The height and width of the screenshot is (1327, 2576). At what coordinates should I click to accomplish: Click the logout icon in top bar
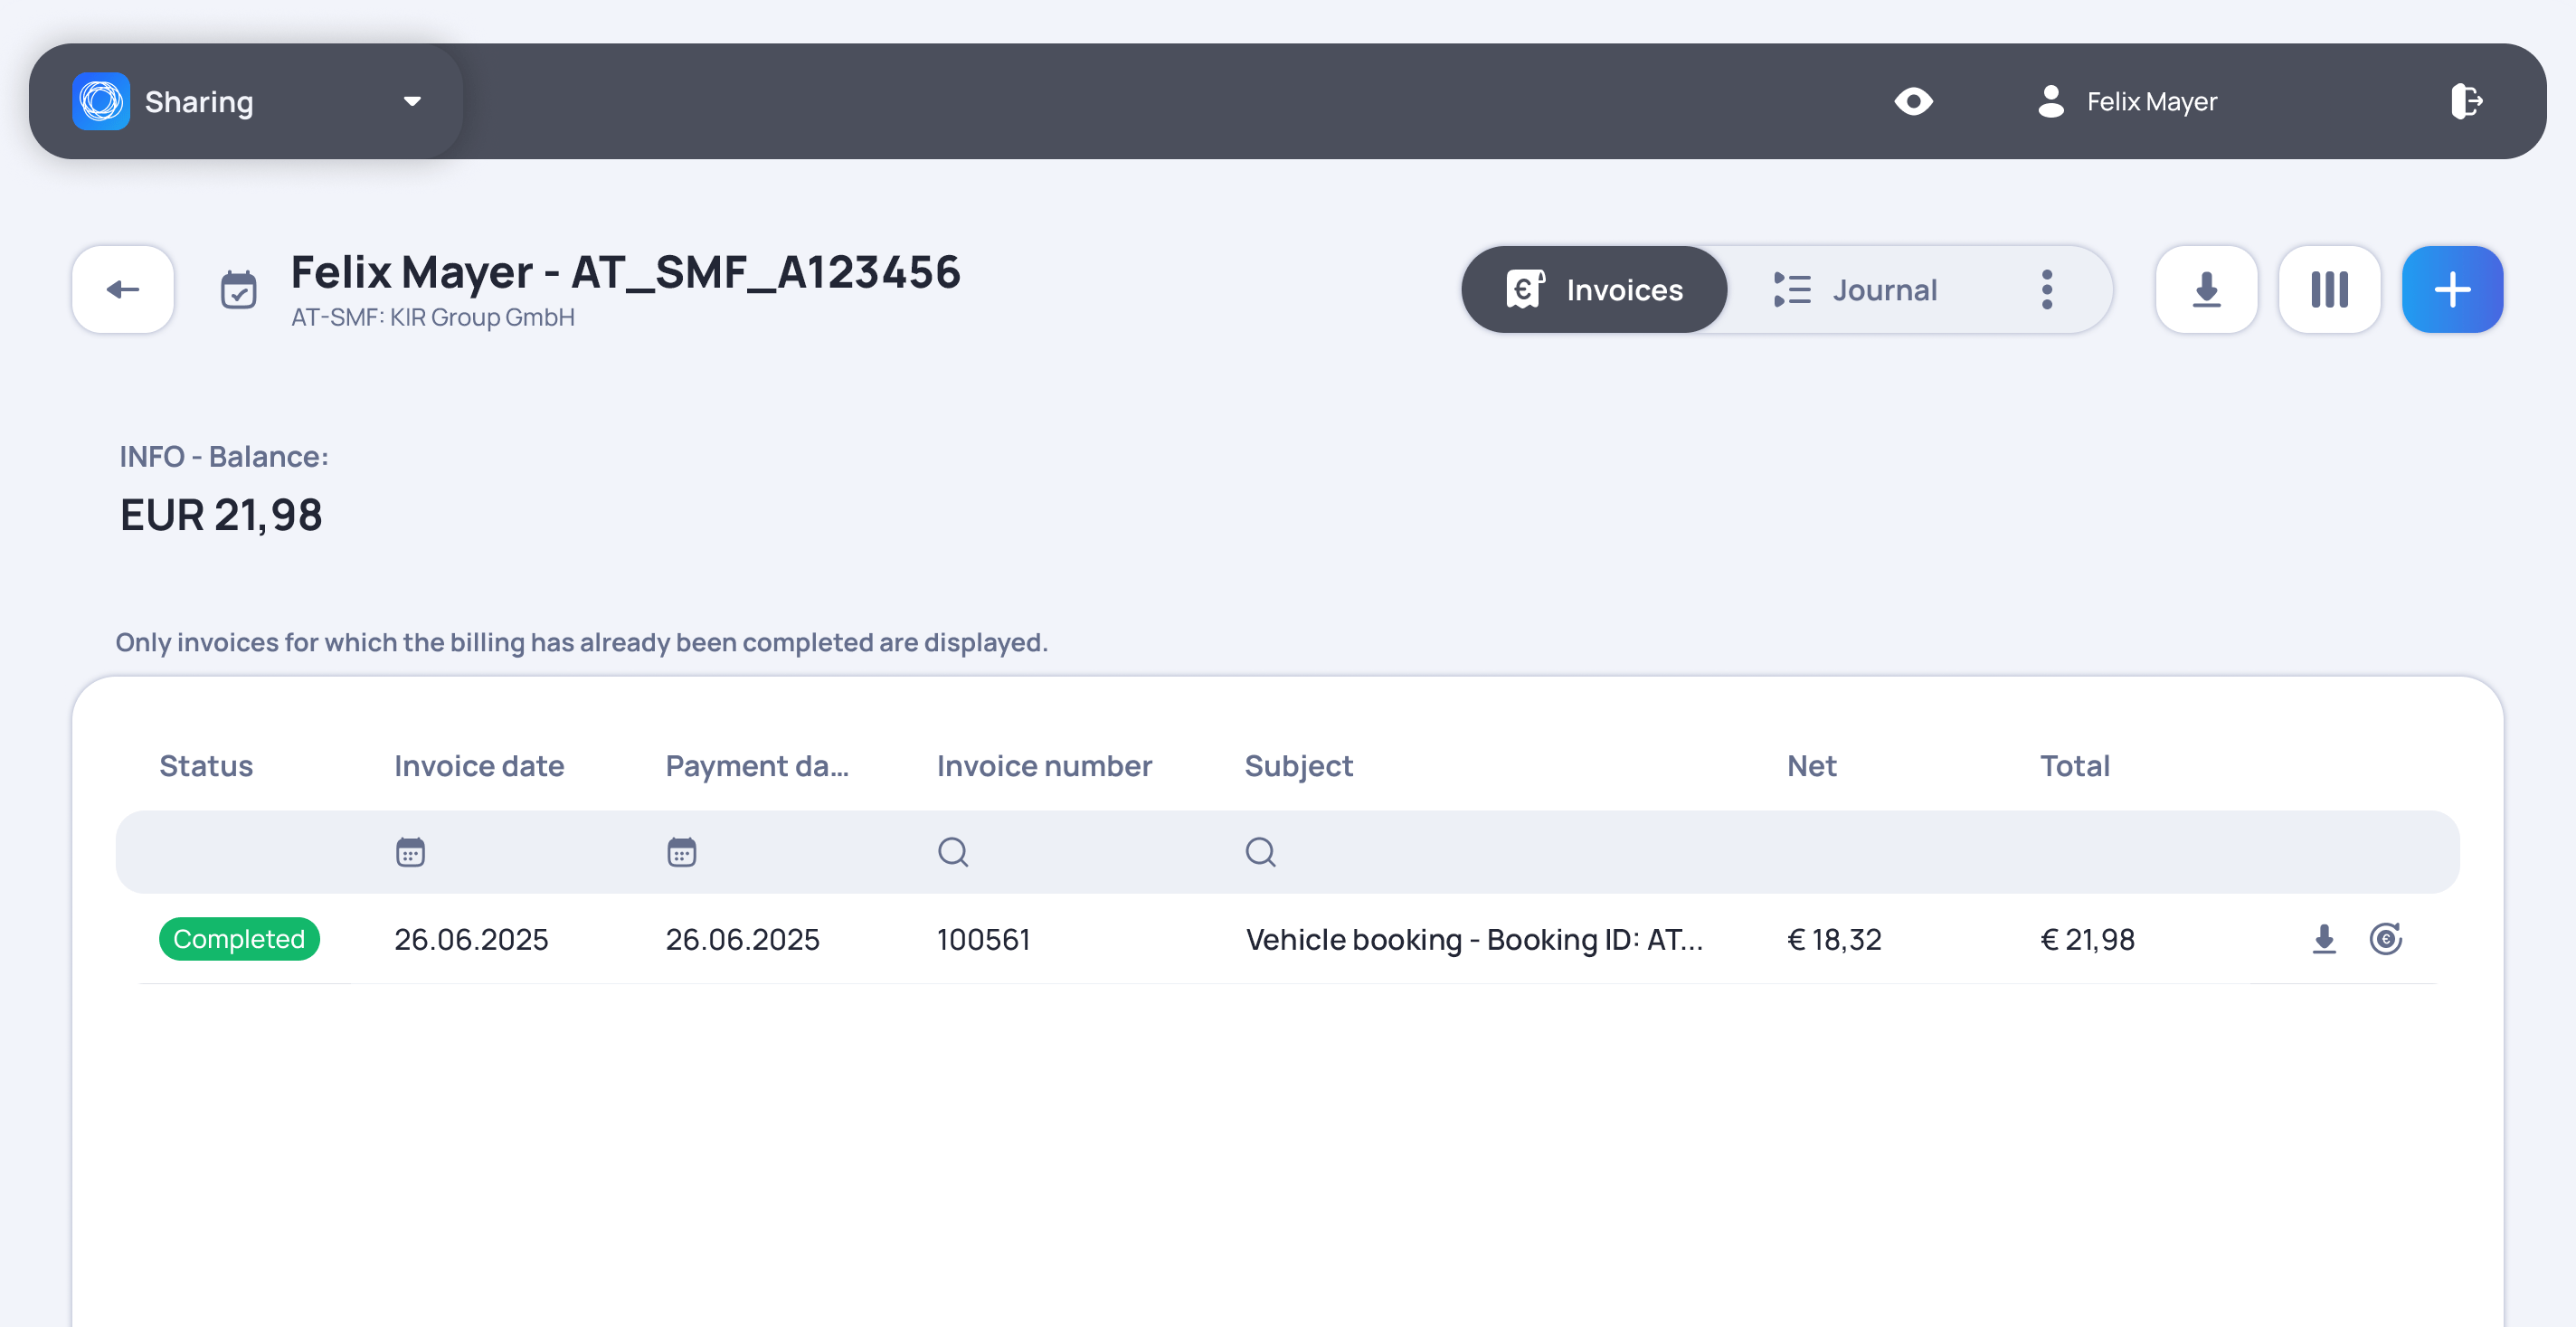(2467, 101)
